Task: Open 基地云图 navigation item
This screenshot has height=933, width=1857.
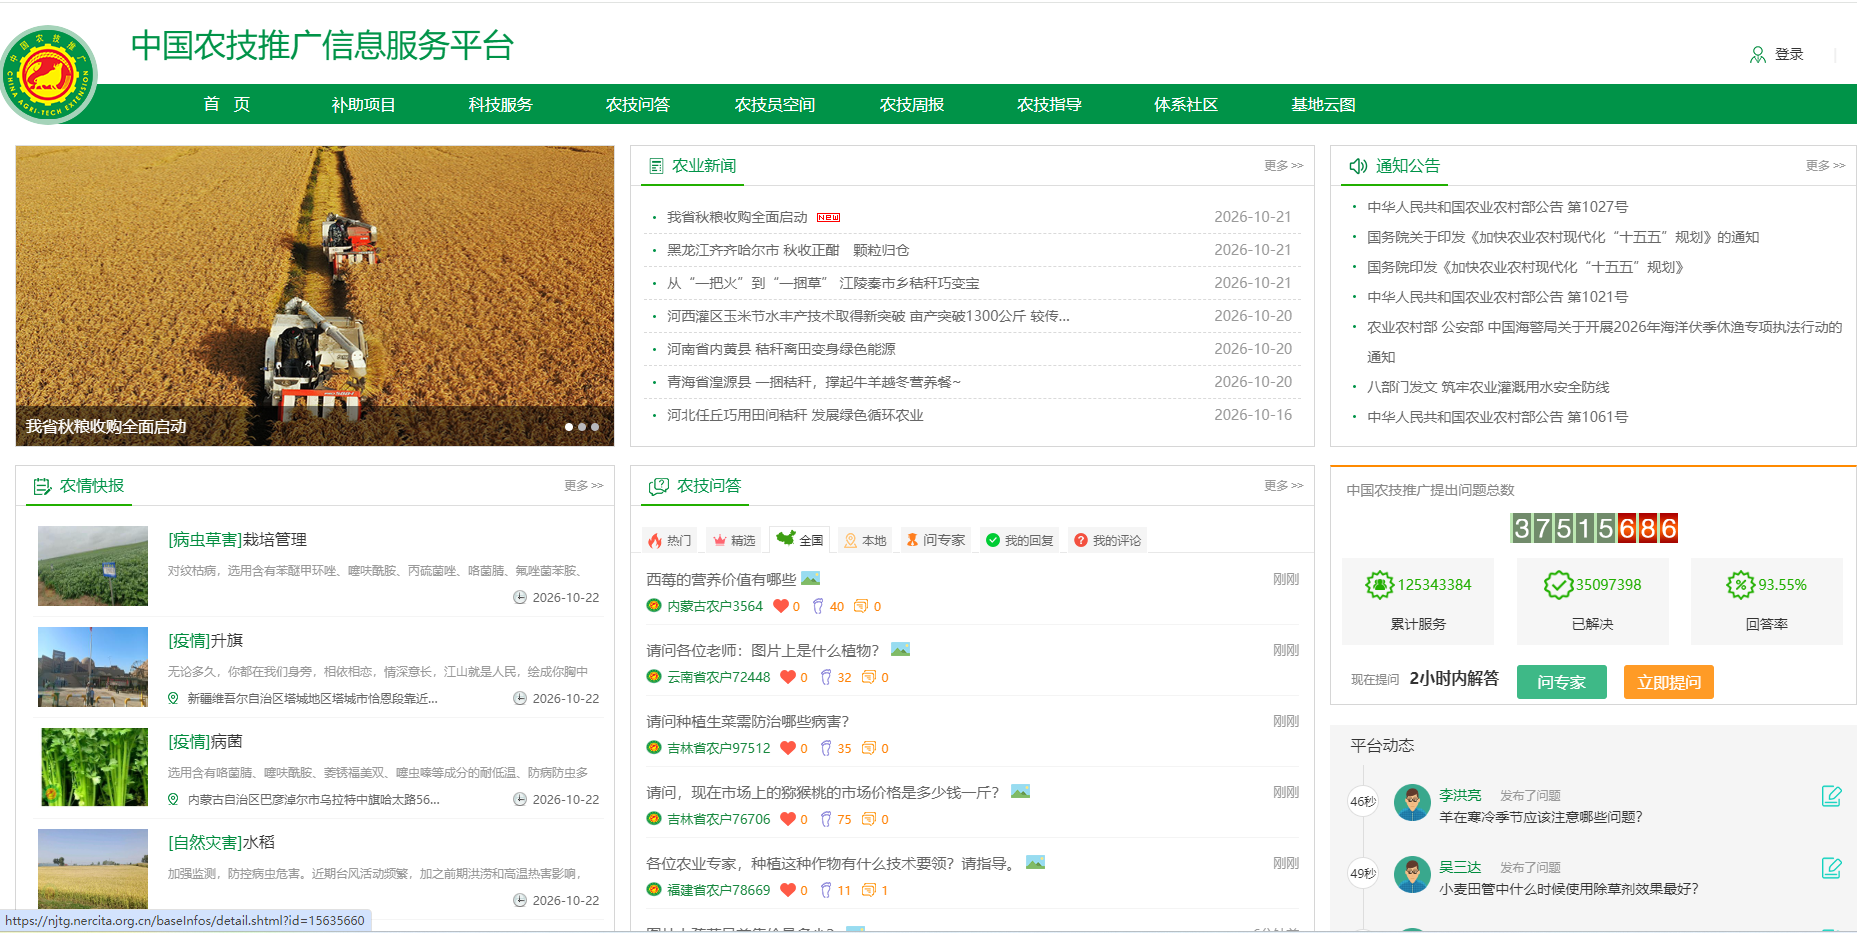Action: 1323,104
